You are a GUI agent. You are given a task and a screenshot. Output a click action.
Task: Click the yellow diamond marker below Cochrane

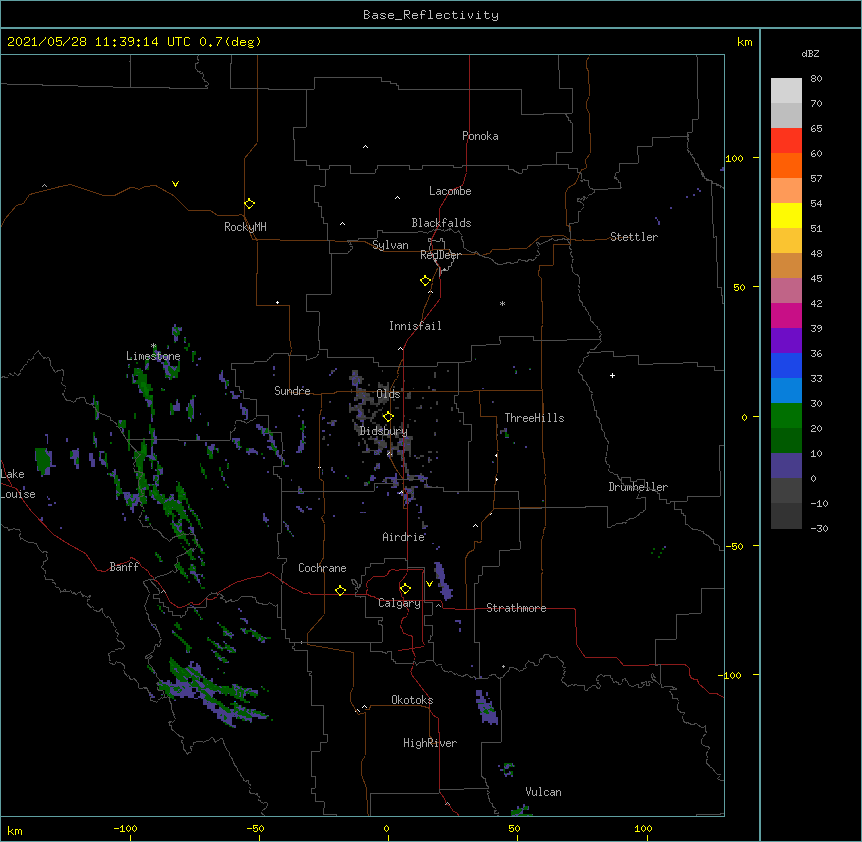click(340, 590)
